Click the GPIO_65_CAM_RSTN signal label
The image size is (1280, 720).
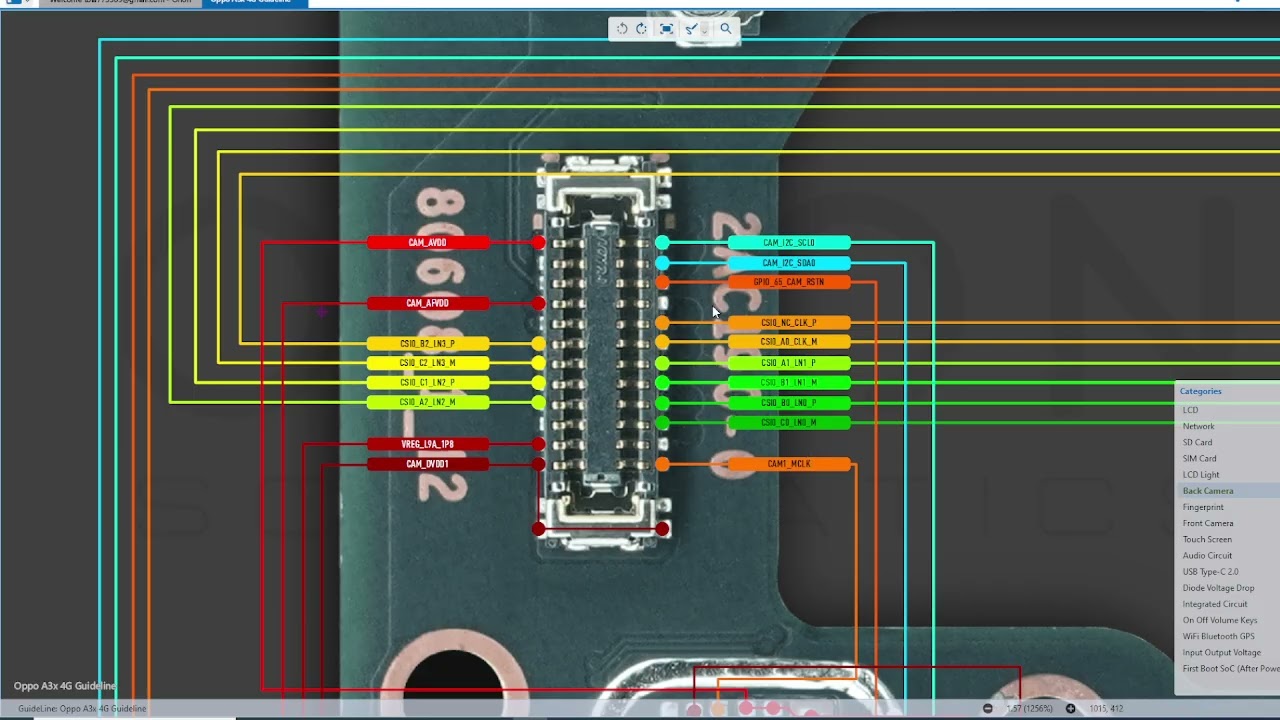tap(789, 282)
